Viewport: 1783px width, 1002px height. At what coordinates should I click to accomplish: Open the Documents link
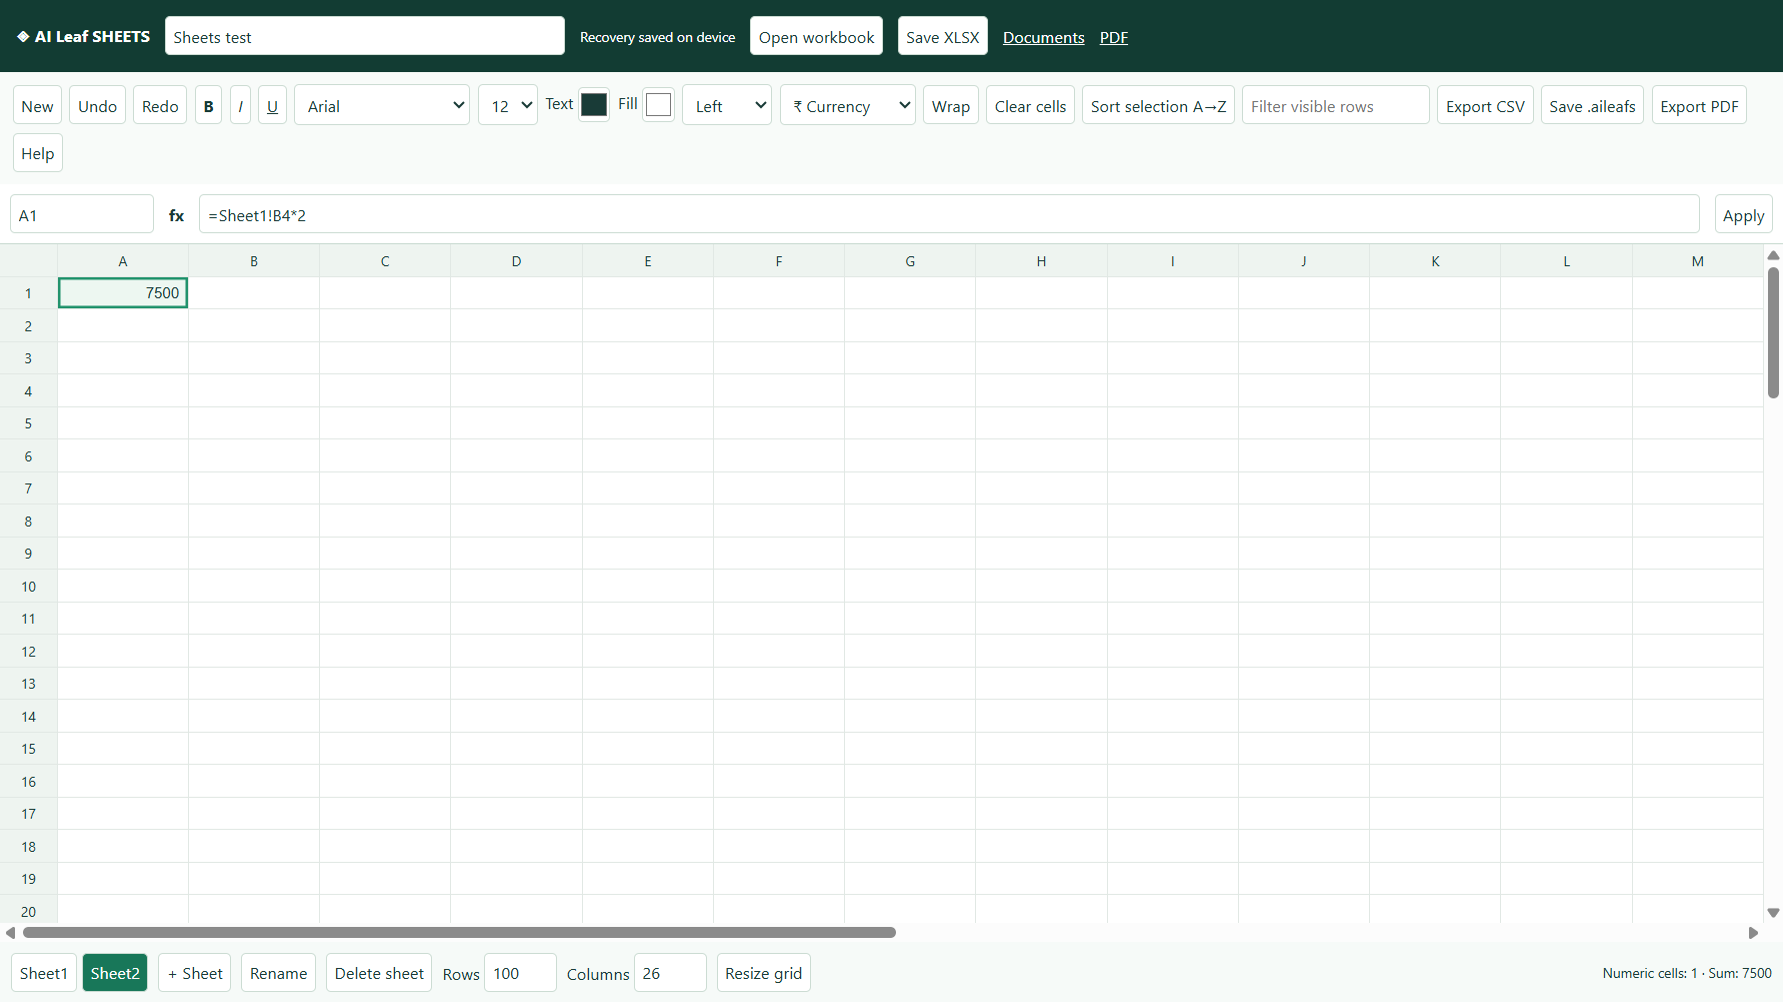pyautogui.click(x=1043, y=37)
